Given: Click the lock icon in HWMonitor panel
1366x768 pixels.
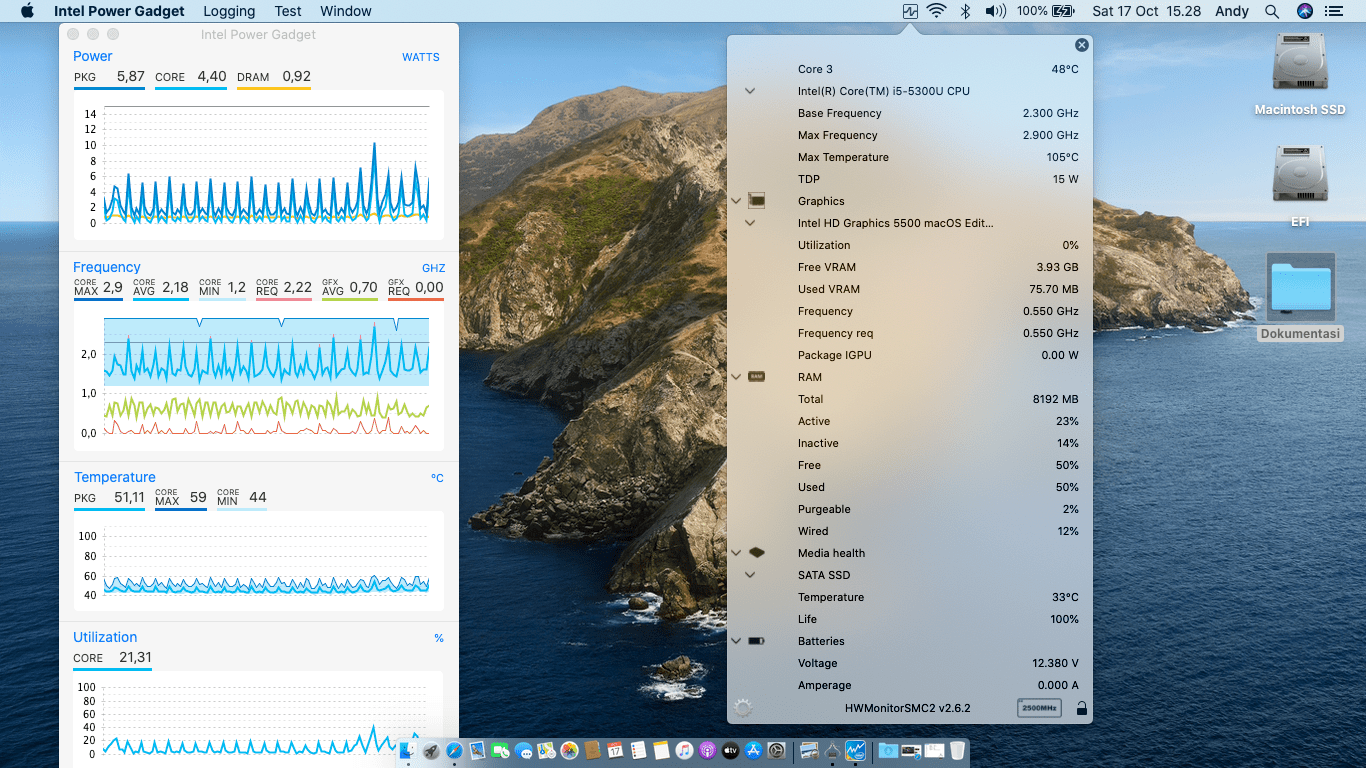Looking at the screenshot, I should (x=1081, y=708).
